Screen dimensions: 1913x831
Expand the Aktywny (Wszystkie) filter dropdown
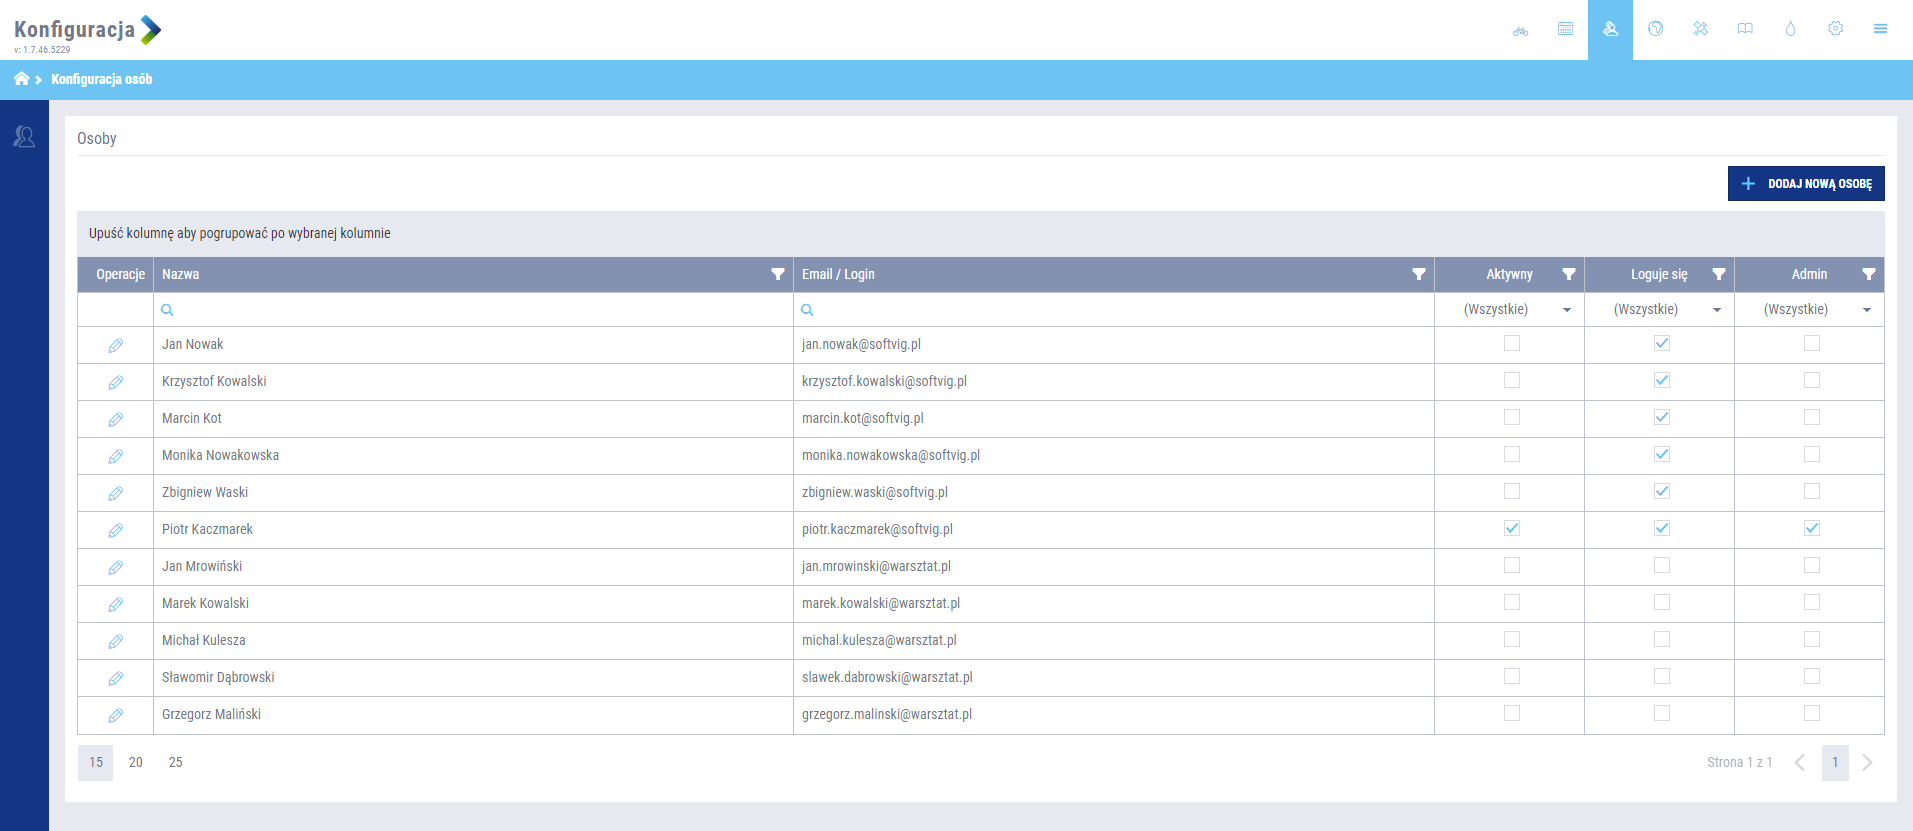pyautogui.click(x=1566, y=310)
